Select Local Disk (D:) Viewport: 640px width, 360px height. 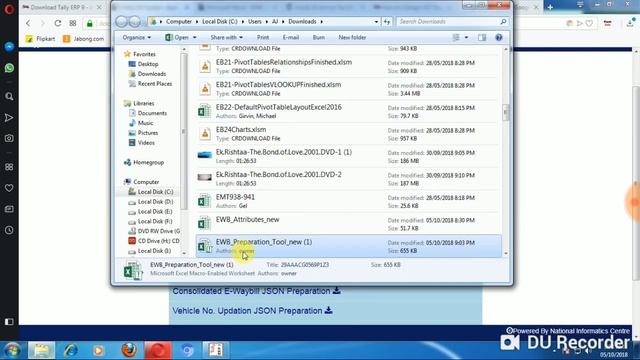tap(155, 202)
